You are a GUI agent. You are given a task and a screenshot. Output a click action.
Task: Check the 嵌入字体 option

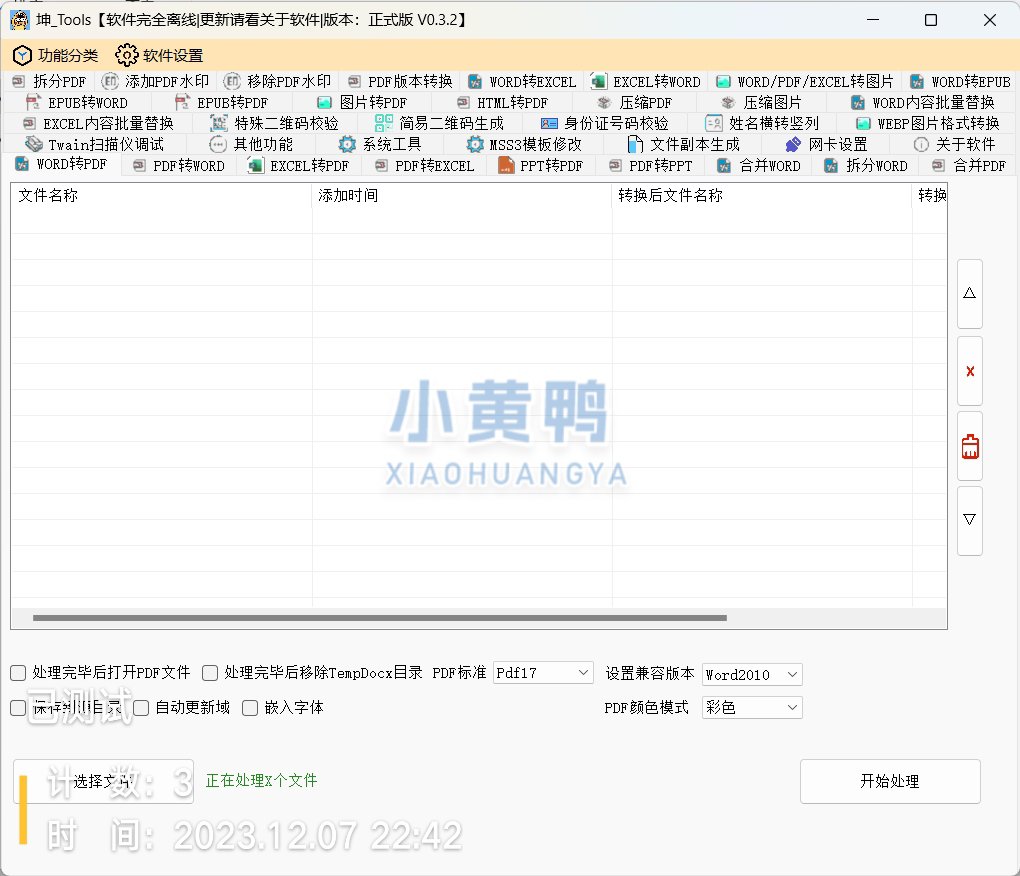250,708
